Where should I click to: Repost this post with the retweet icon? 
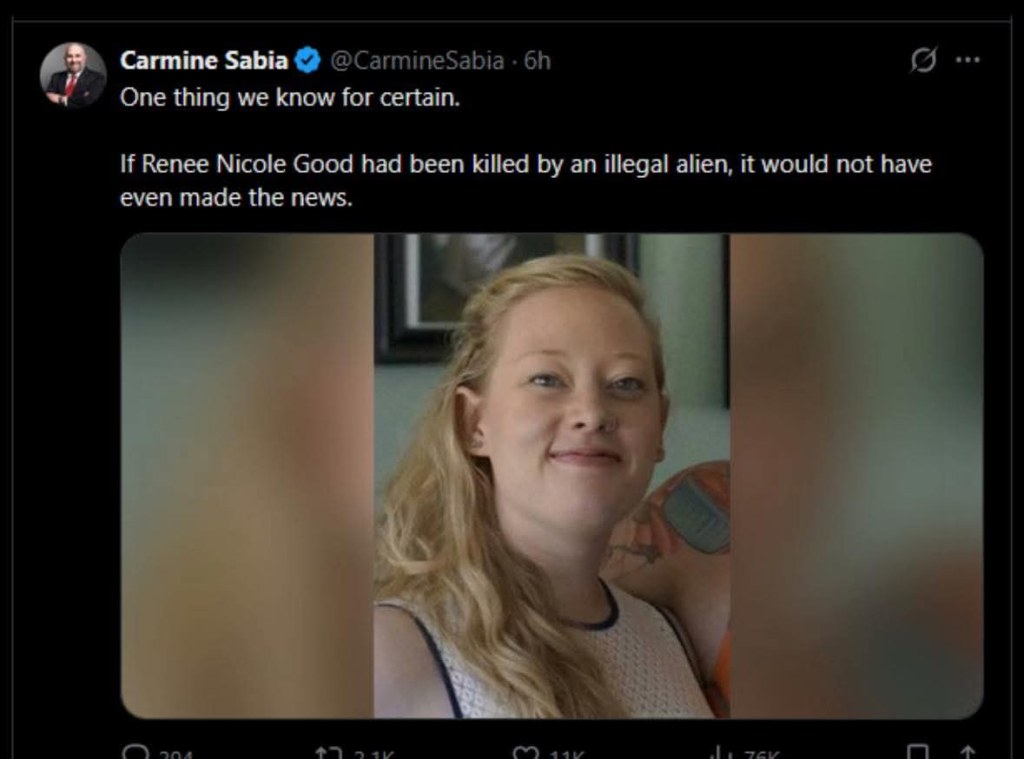(327, 754)
